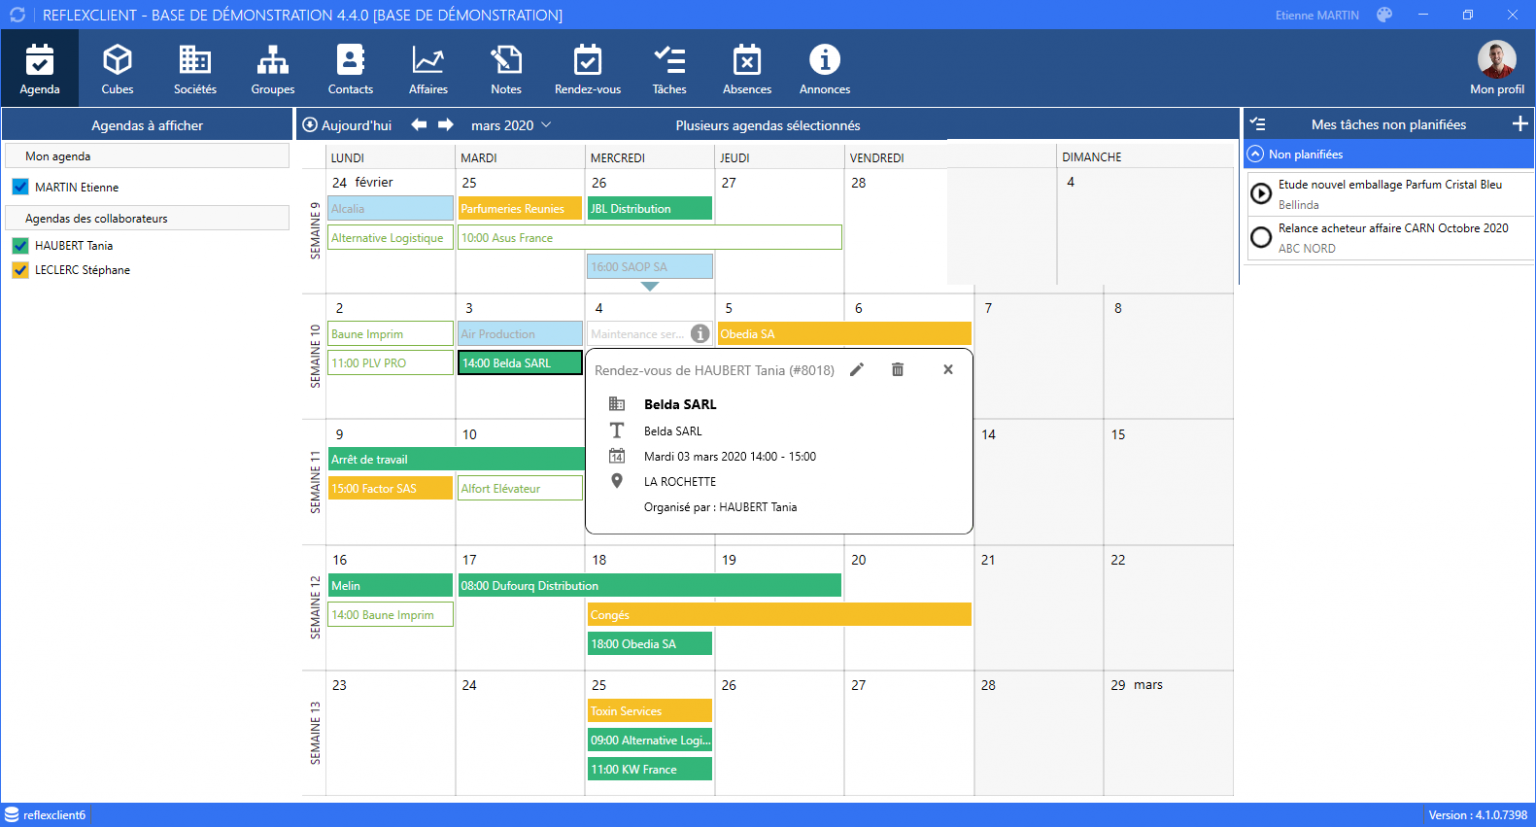Open the Contacts module
1536x827 pixels.
coord(350,69)
